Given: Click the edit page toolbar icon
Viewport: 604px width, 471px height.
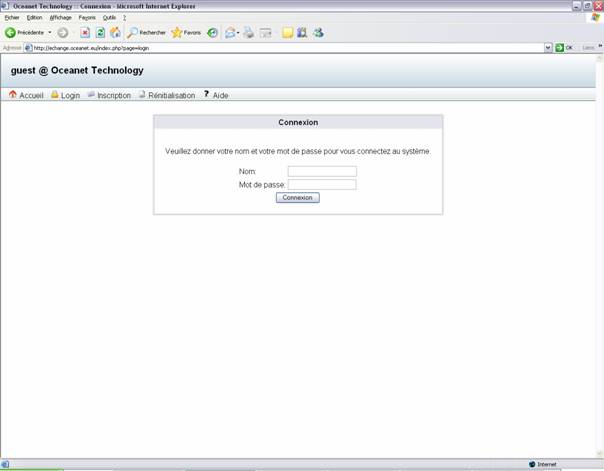Looking at the screenshot, I should tap(265, 33).
